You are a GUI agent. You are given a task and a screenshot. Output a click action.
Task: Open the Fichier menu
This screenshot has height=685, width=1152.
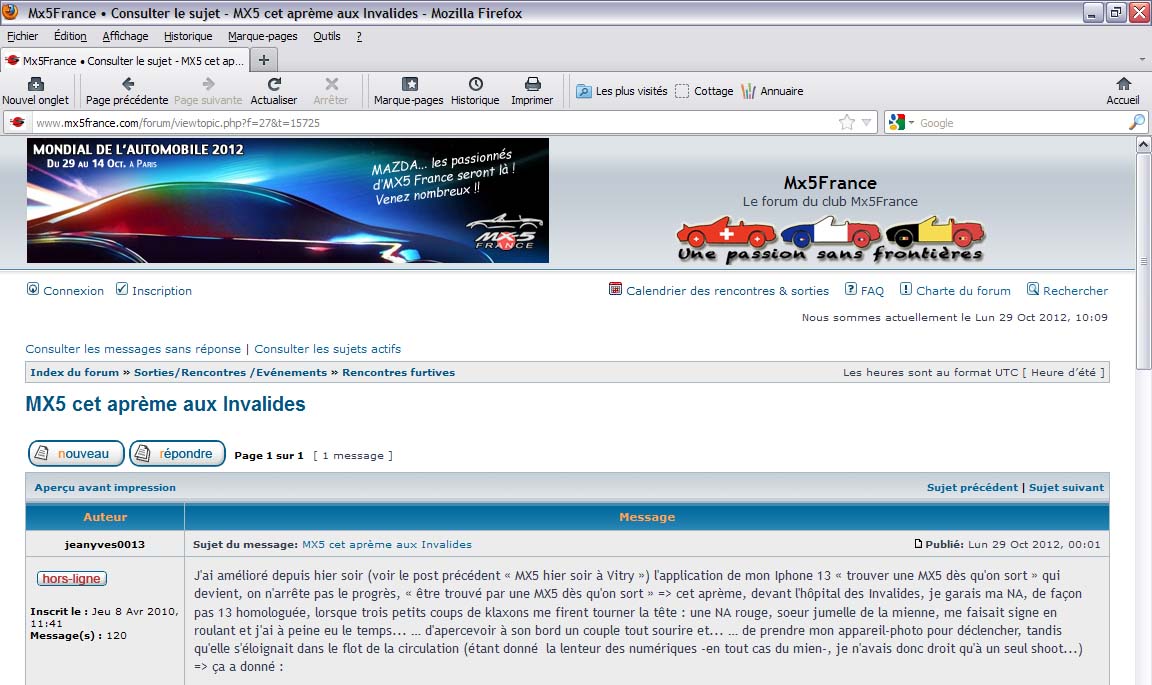point(23,36)
